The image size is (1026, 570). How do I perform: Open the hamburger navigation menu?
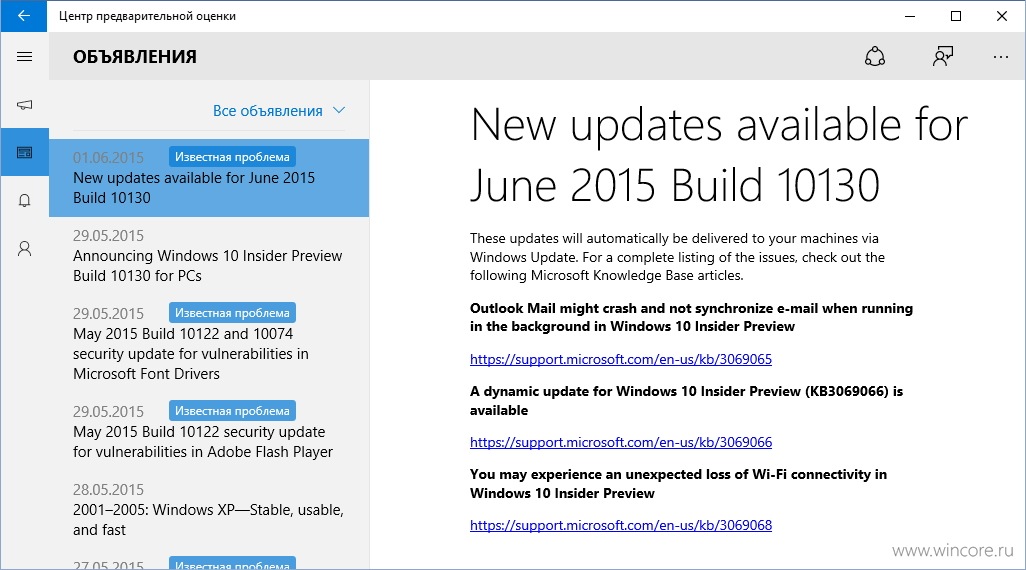click(24, 56)
